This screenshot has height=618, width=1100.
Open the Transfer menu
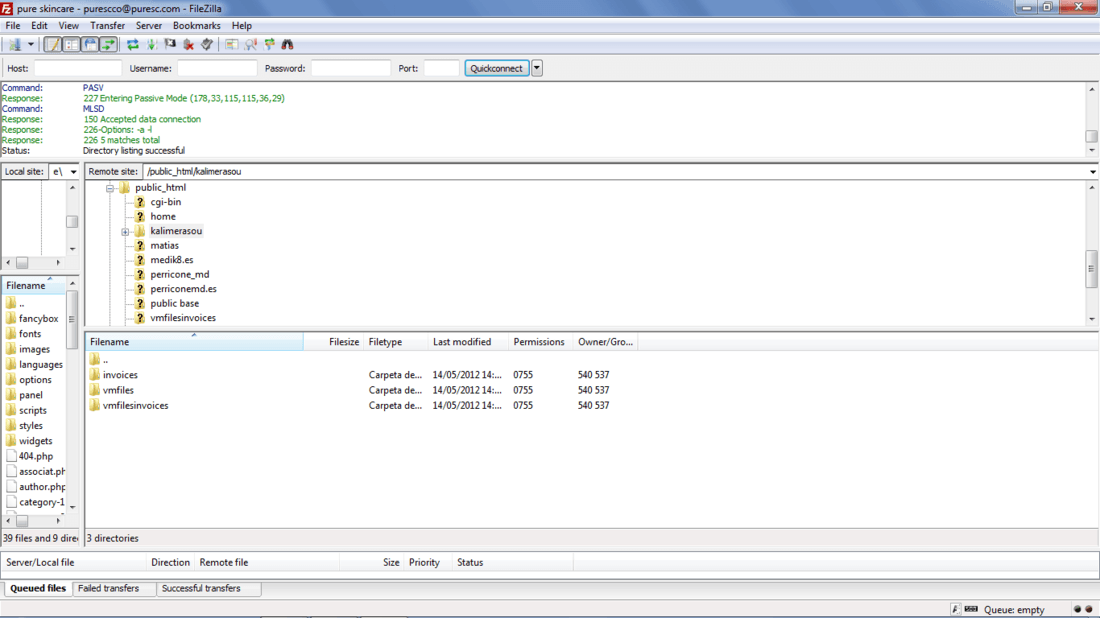coord(107,25)
